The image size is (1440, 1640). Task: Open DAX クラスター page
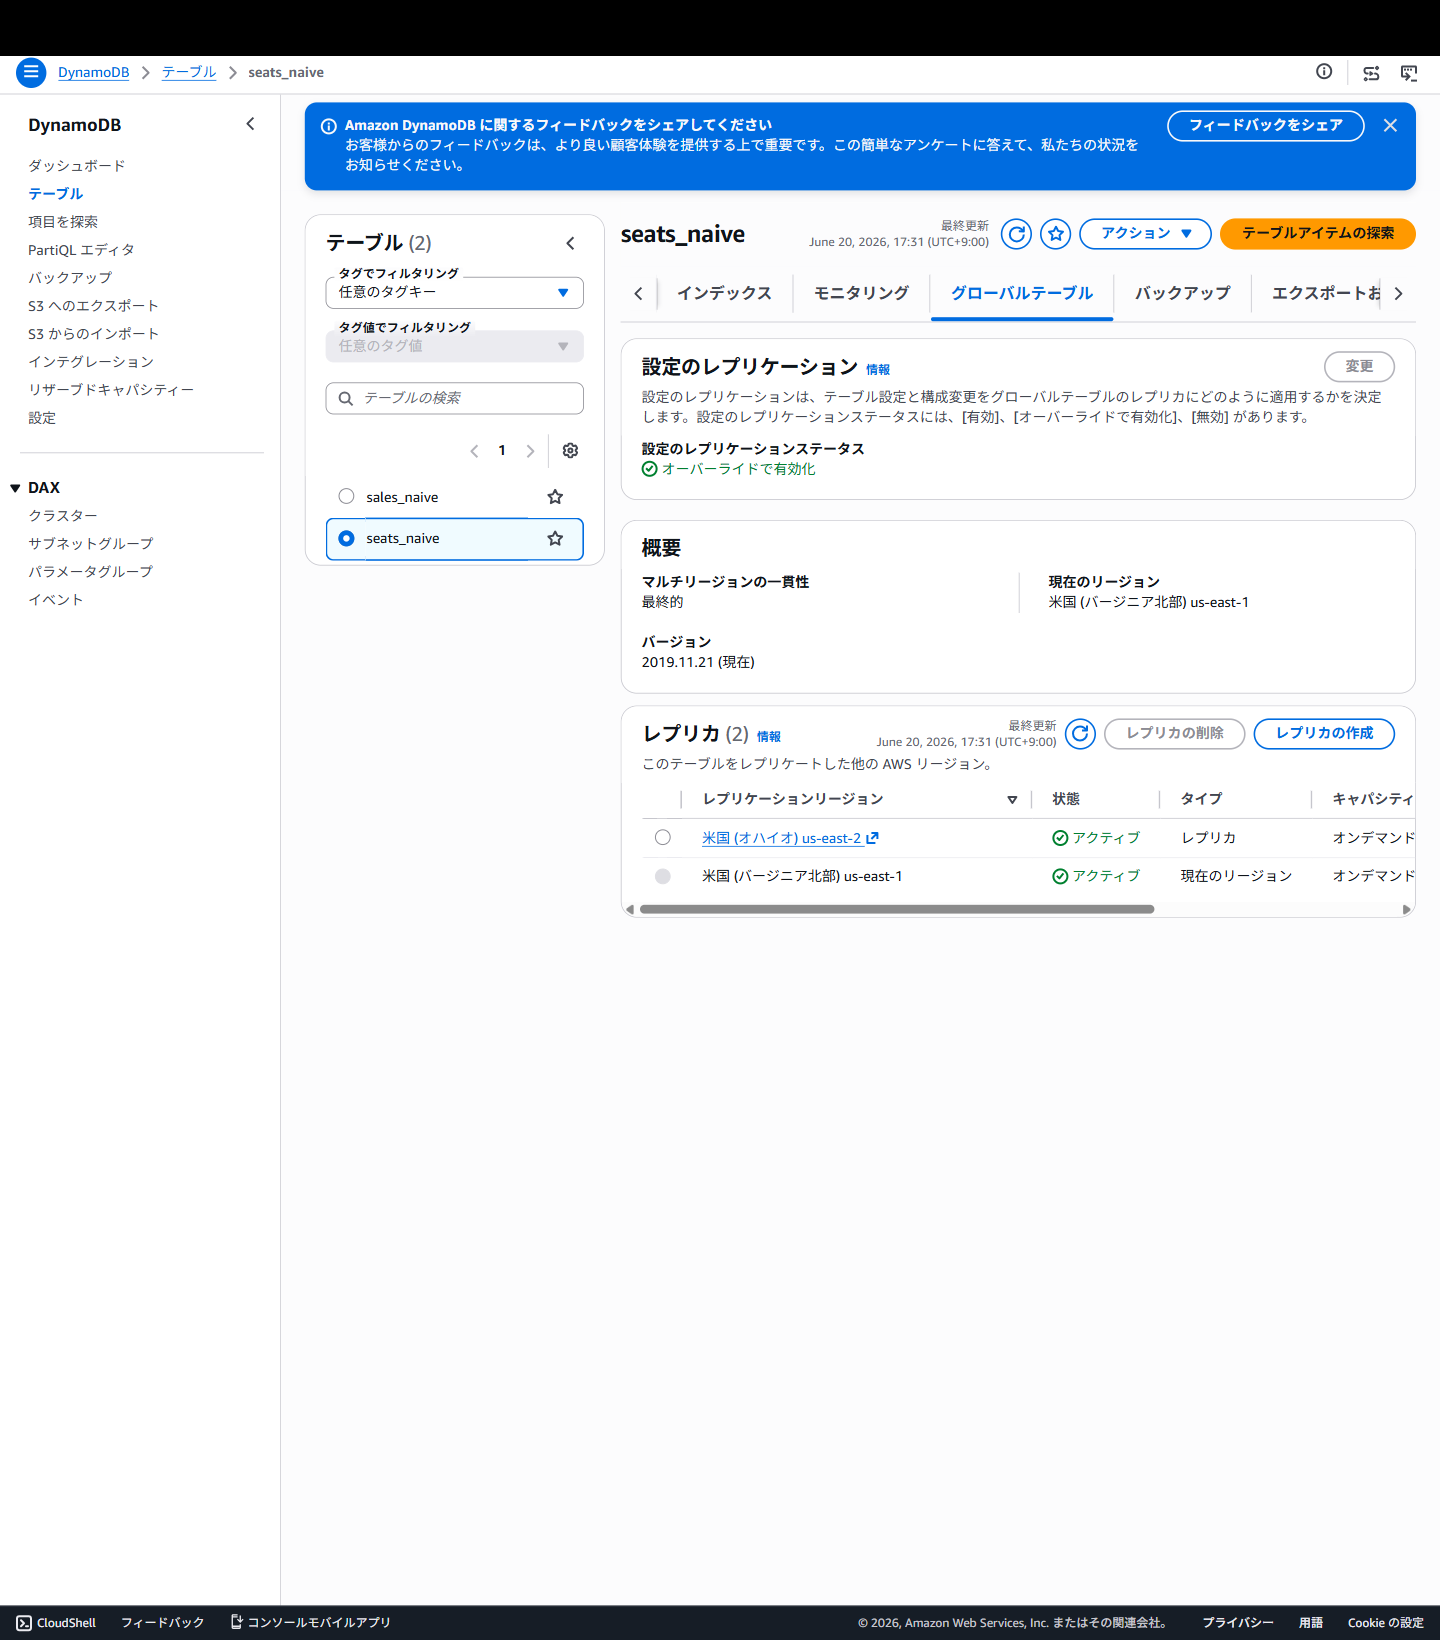click(63, 516)
